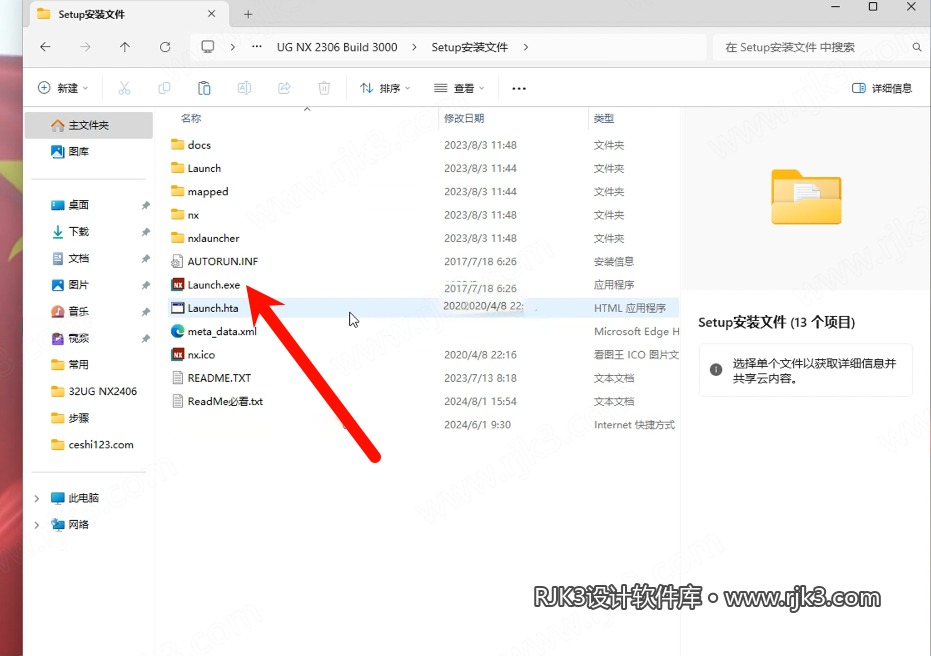Expand chevron after Setup安装文件 in breadcrumb
The image size is (931, 656).
click(x=525, y=47)
